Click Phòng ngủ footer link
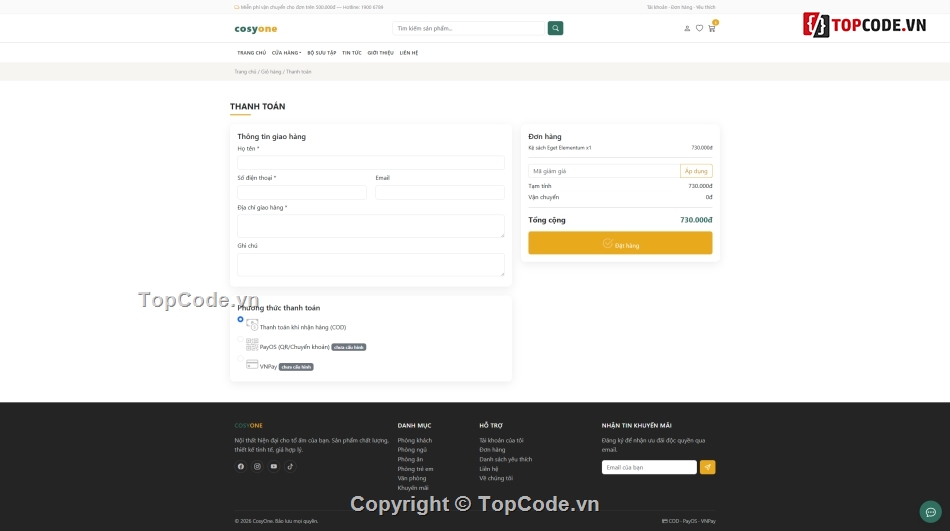Viewport: 950px width, 531px height. pyautogui.click(x=412, y=450)
